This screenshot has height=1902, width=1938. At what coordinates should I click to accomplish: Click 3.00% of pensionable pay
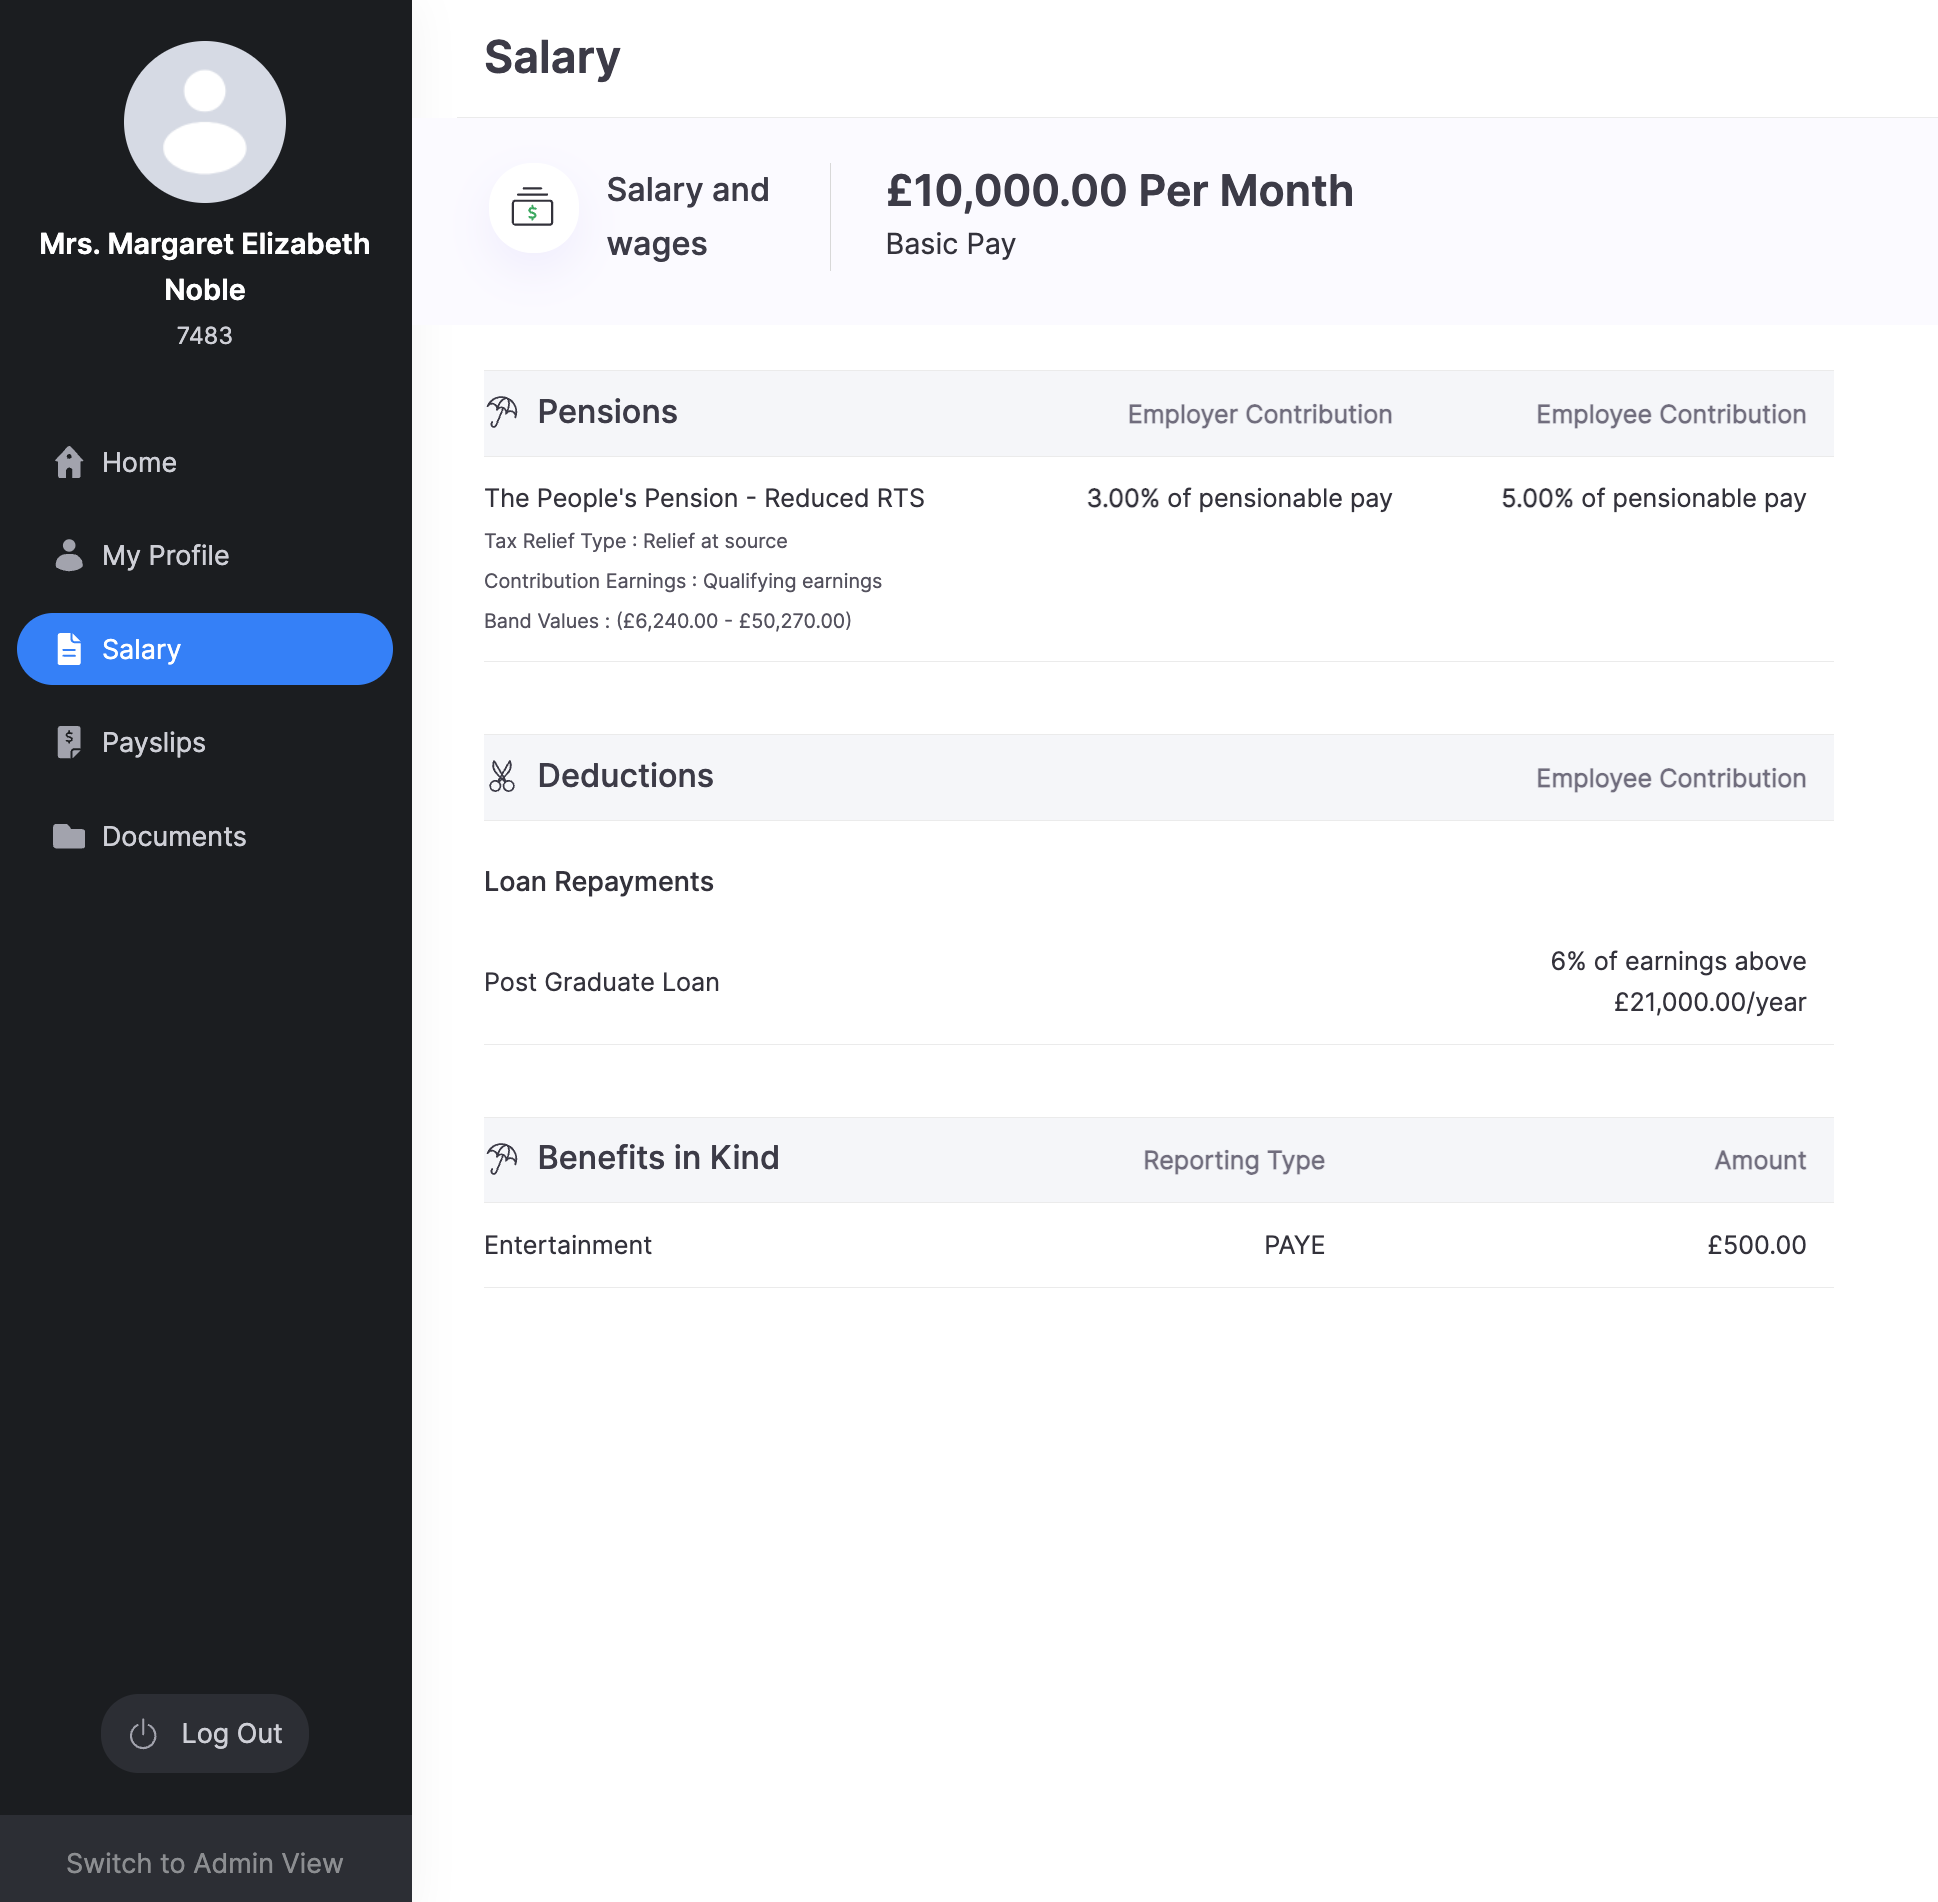coord(1240,498)
